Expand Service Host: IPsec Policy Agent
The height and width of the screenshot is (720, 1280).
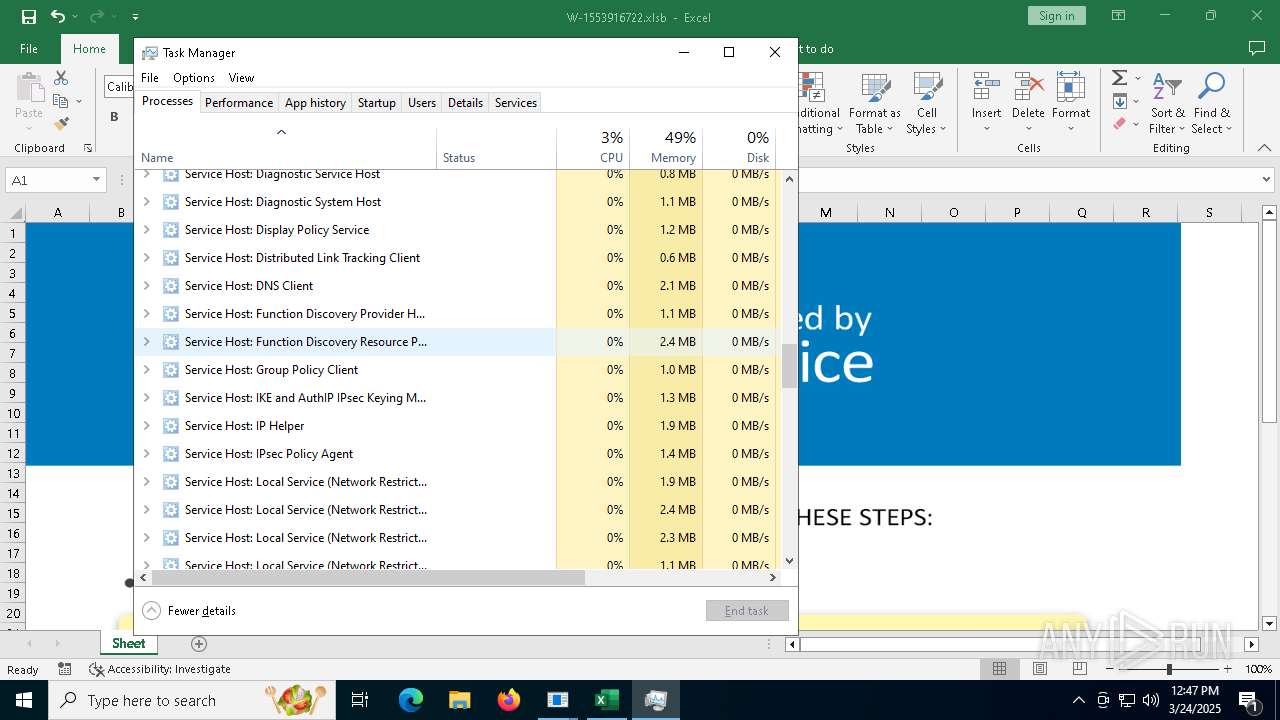click(x=146, y=454)
